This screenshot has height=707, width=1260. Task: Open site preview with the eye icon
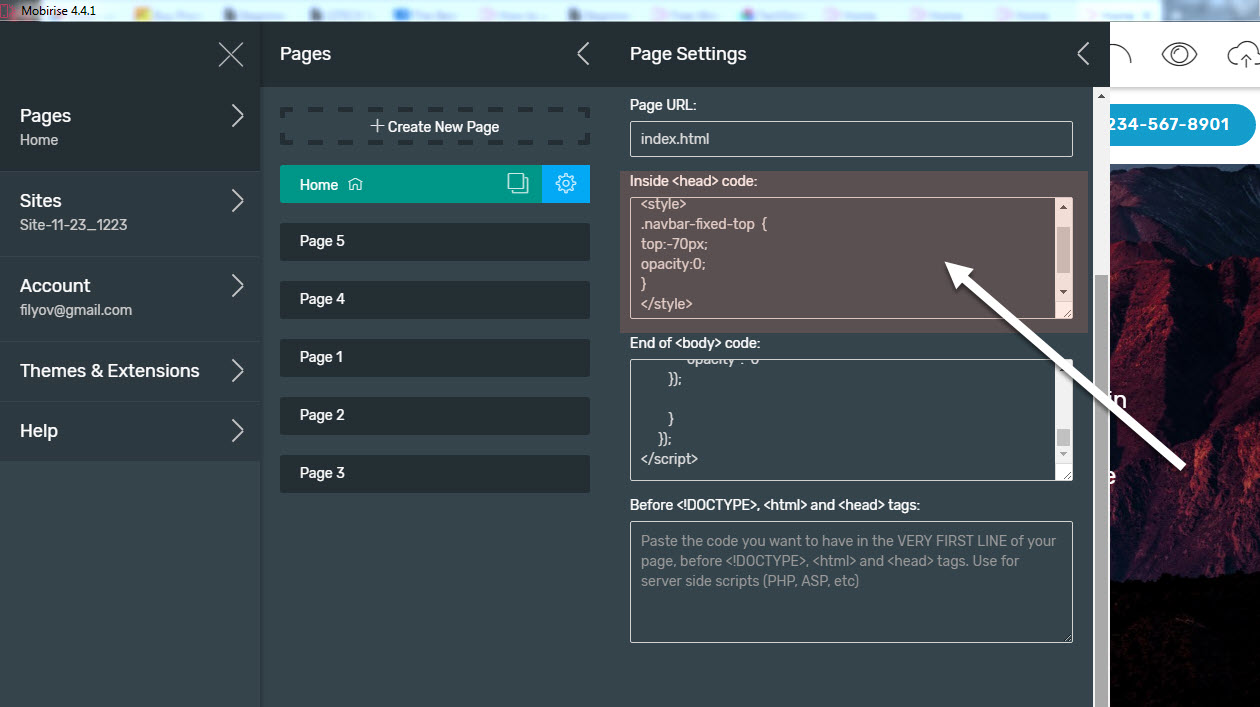point(1179,55)
